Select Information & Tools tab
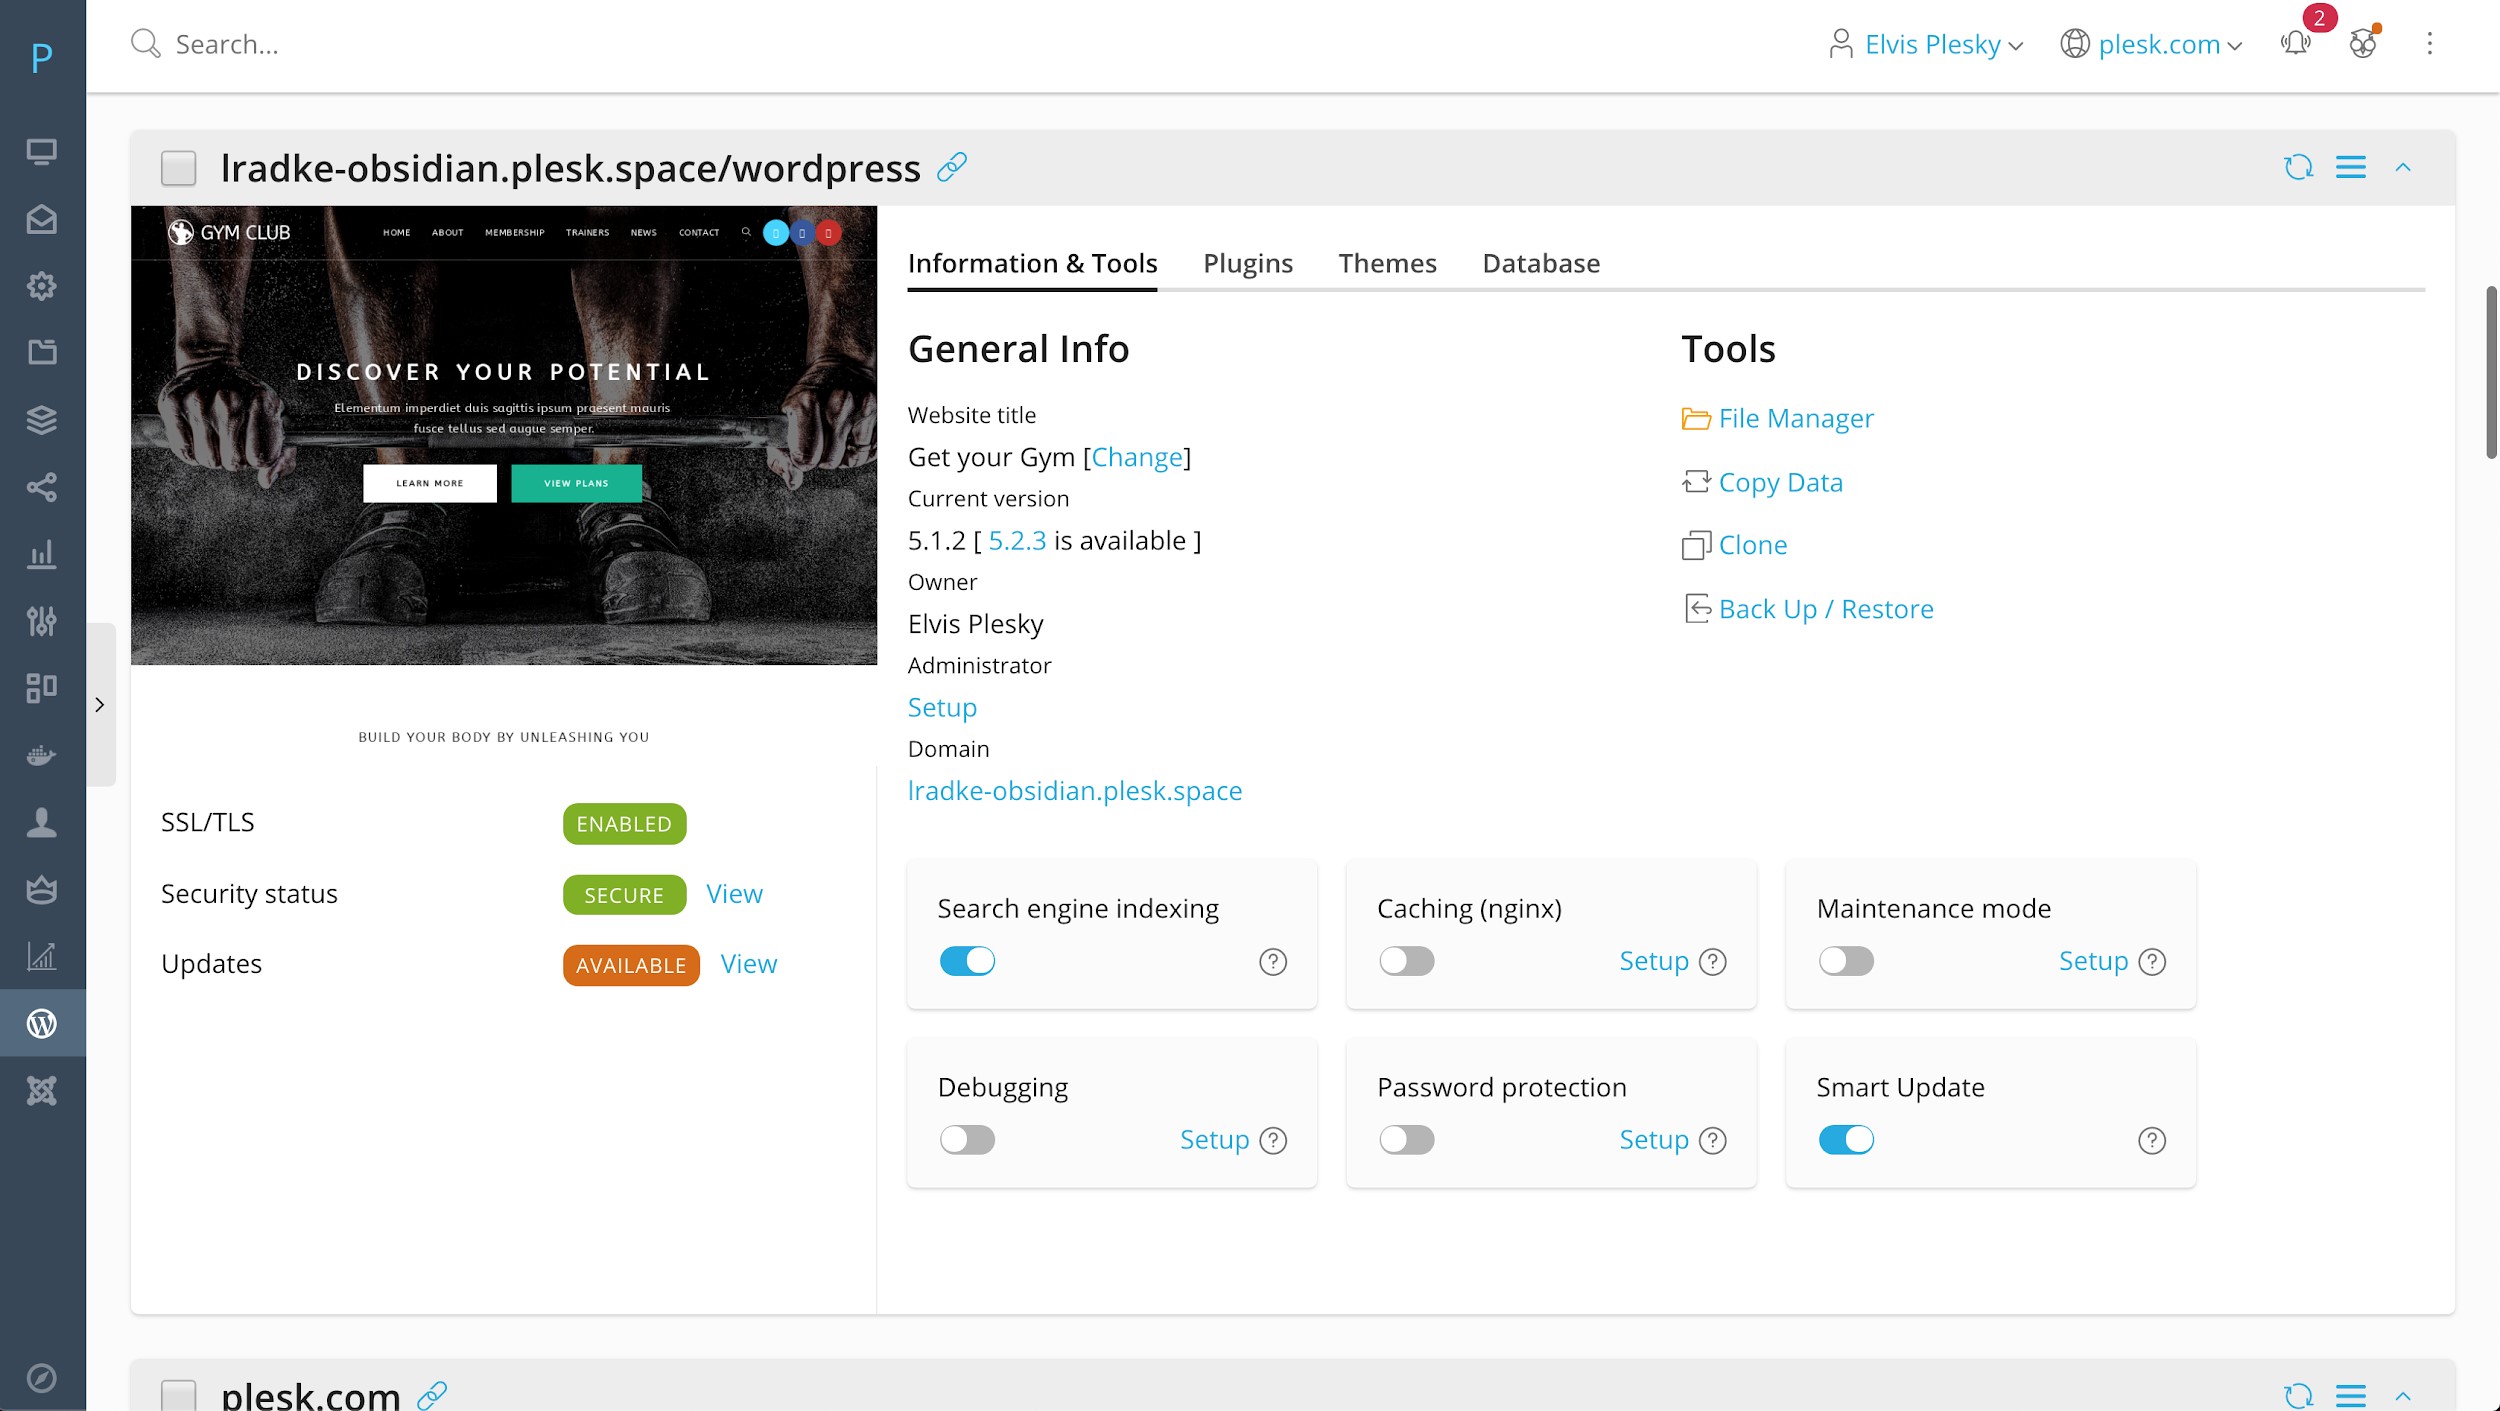The height and width of the screenshot is (1411, 2500). click(x=1032, y=263)
